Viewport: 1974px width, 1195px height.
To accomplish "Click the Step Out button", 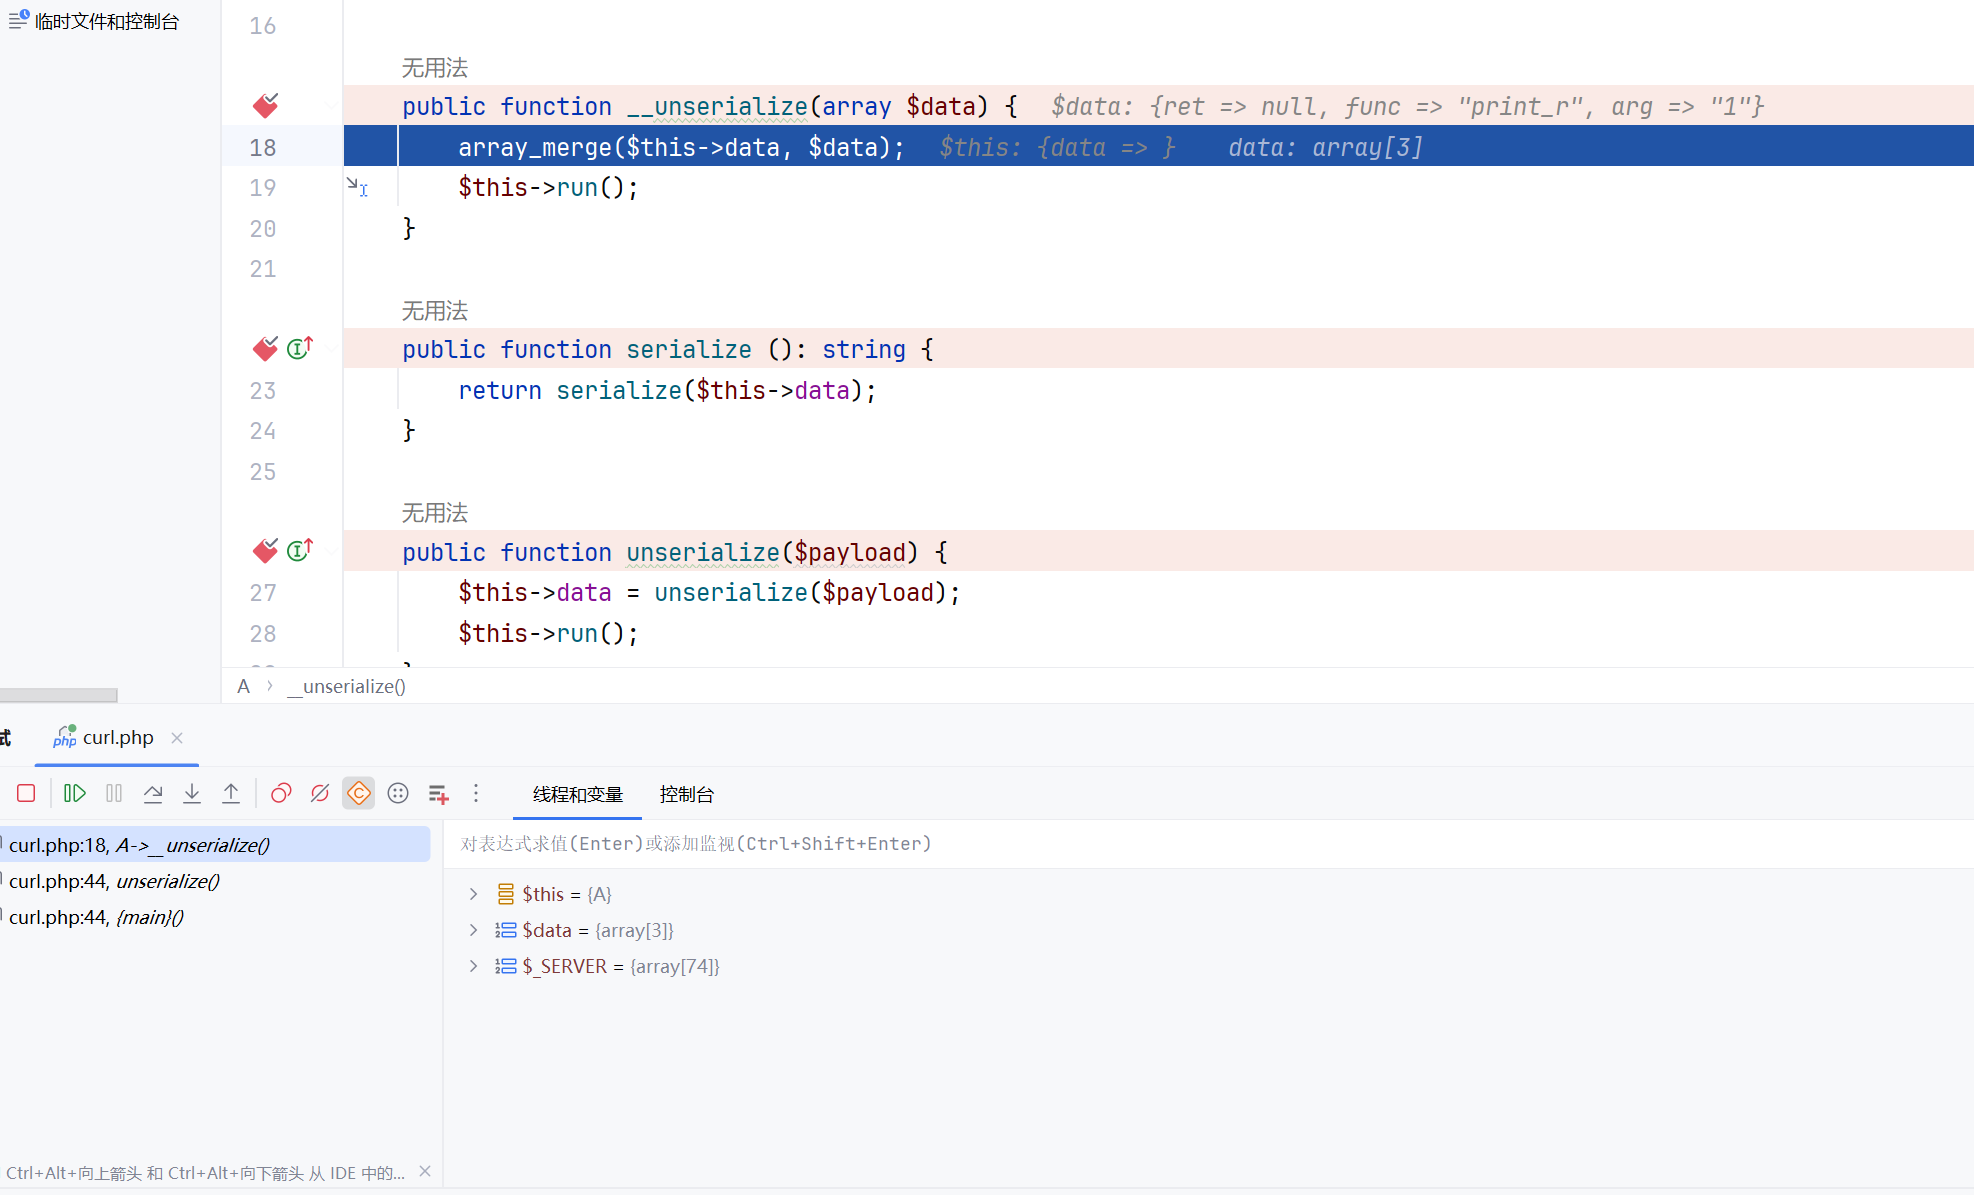I will pyautogui.click(x=231, y=794).
